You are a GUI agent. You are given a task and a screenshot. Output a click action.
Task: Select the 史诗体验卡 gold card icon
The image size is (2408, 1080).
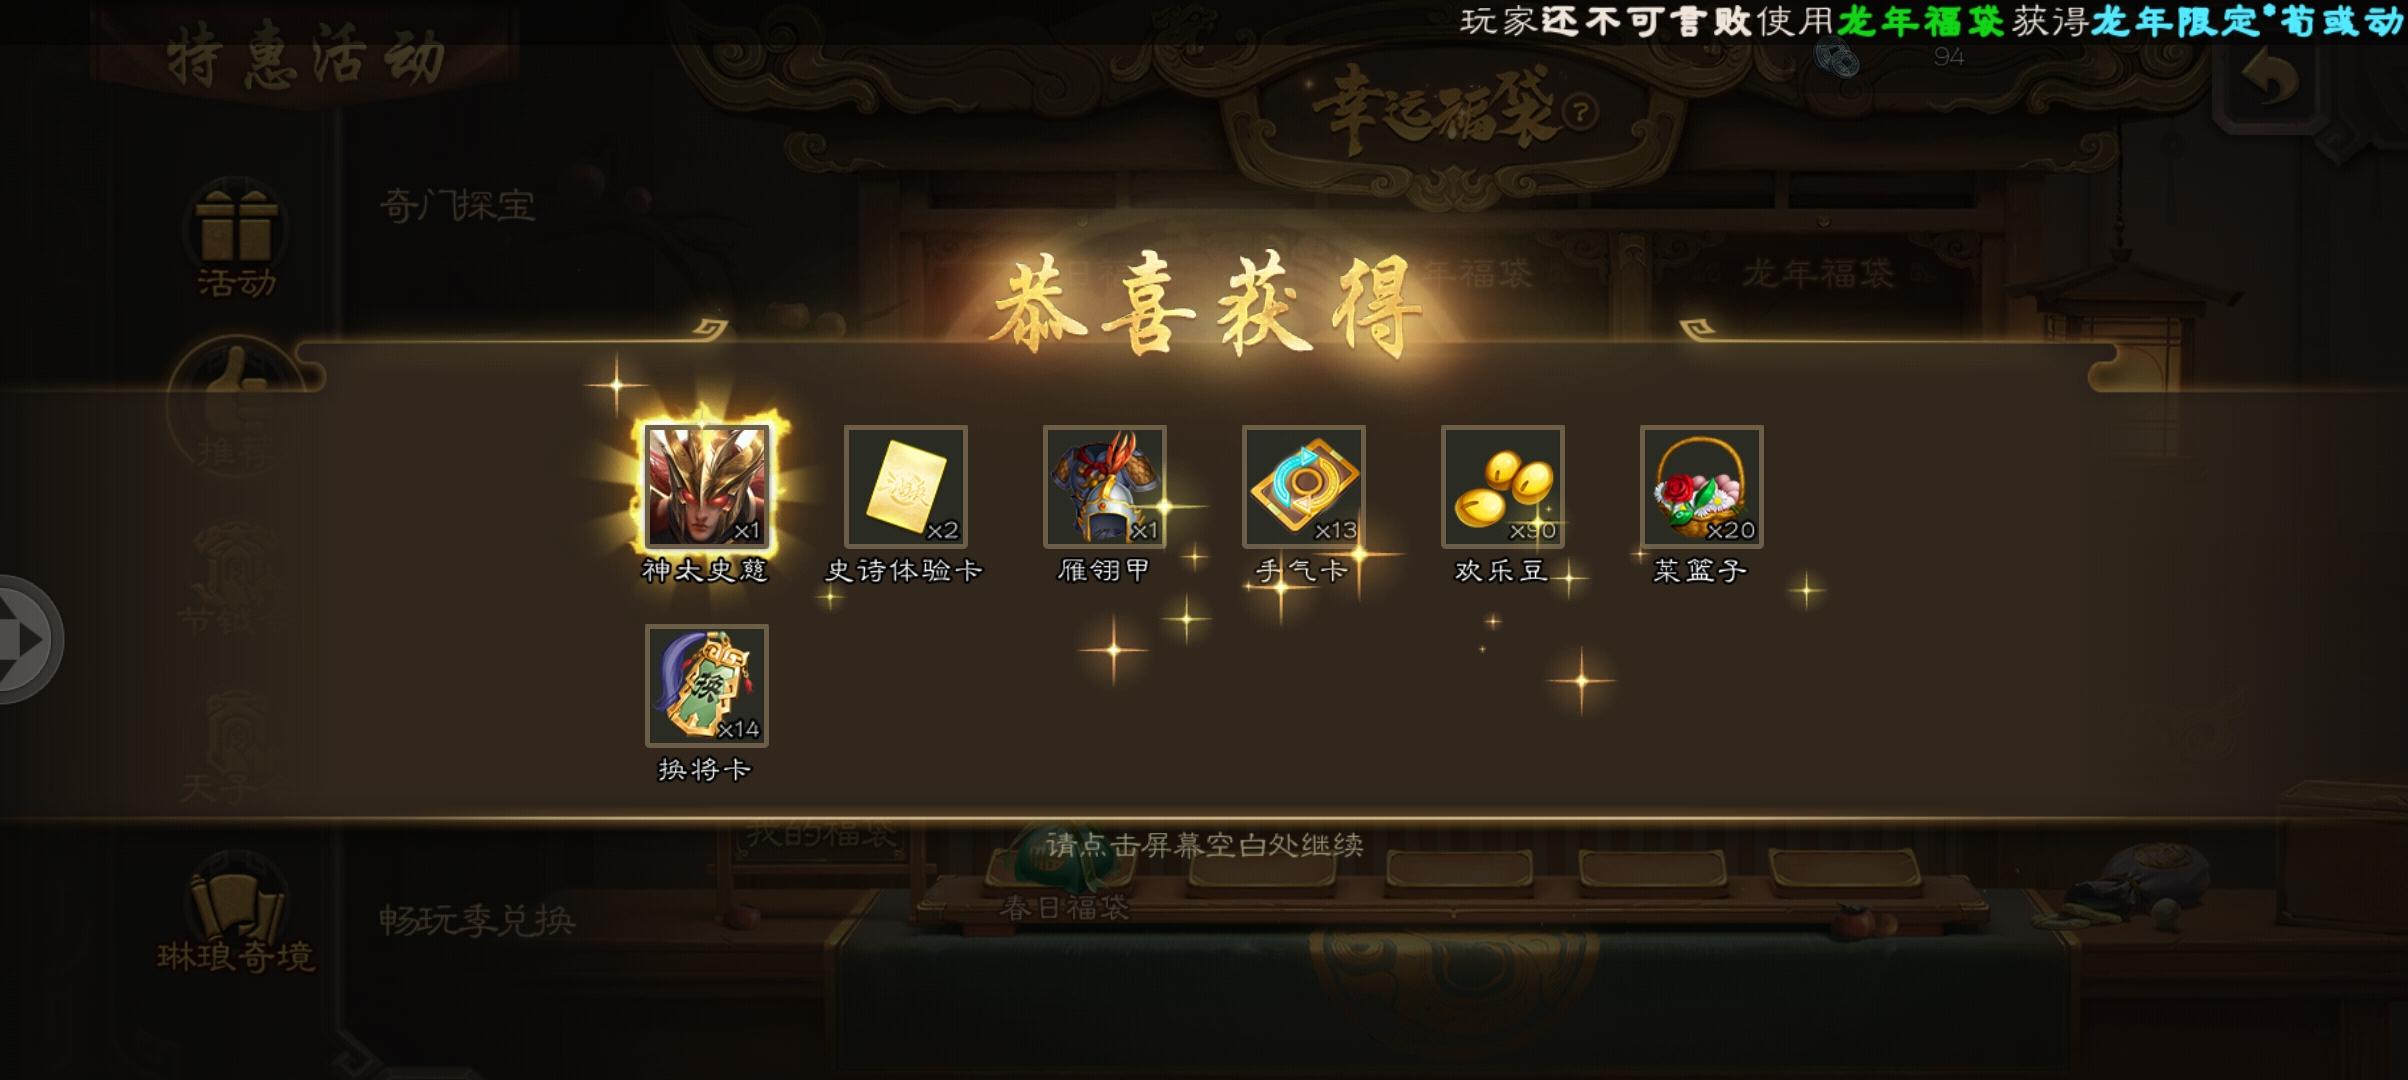[x=905, y=487]
